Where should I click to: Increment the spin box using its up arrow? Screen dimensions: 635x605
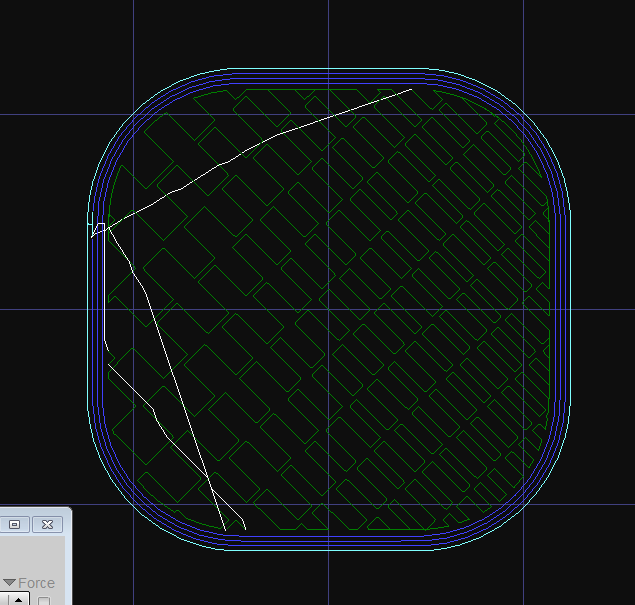click(18, 600)
